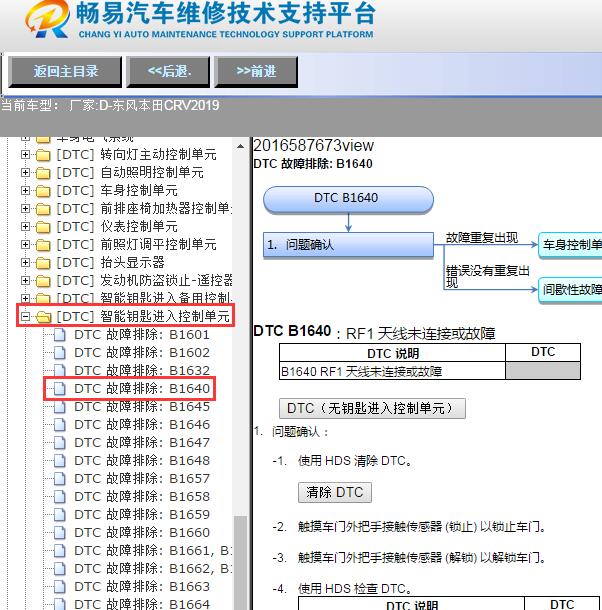Open tree item DTC 故障排除: B1602
The width and height of the screenshot is (602, 610).
142,352
